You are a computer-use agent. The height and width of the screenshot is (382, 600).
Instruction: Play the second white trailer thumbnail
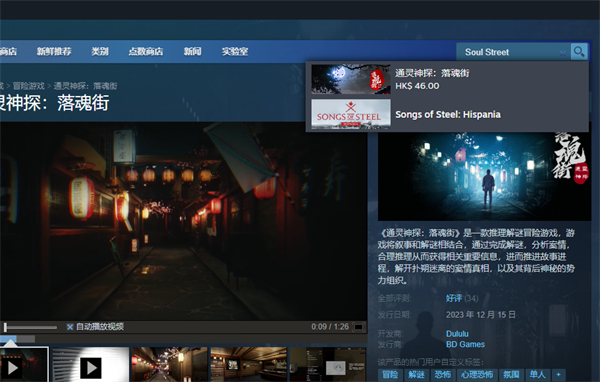pyautogui.click(x=90, y=365)
